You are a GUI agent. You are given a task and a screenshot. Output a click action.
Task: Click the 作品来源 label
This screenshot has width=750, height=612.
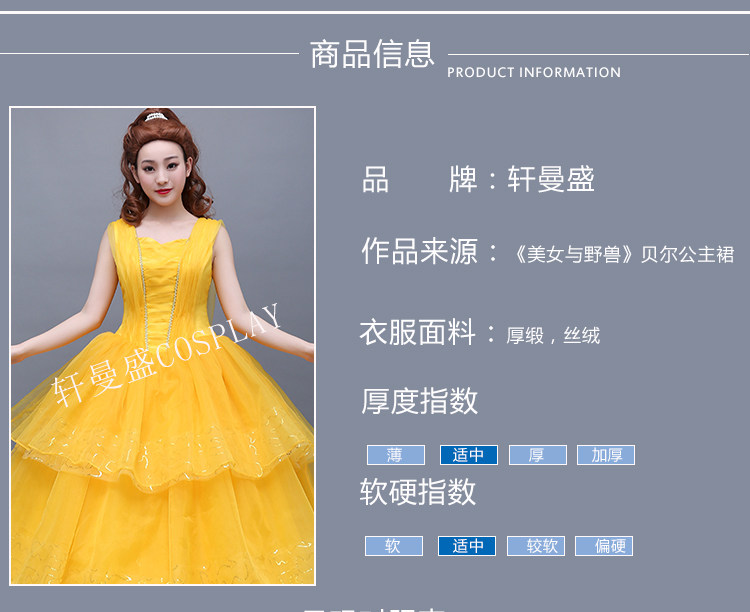pos(419,251)
